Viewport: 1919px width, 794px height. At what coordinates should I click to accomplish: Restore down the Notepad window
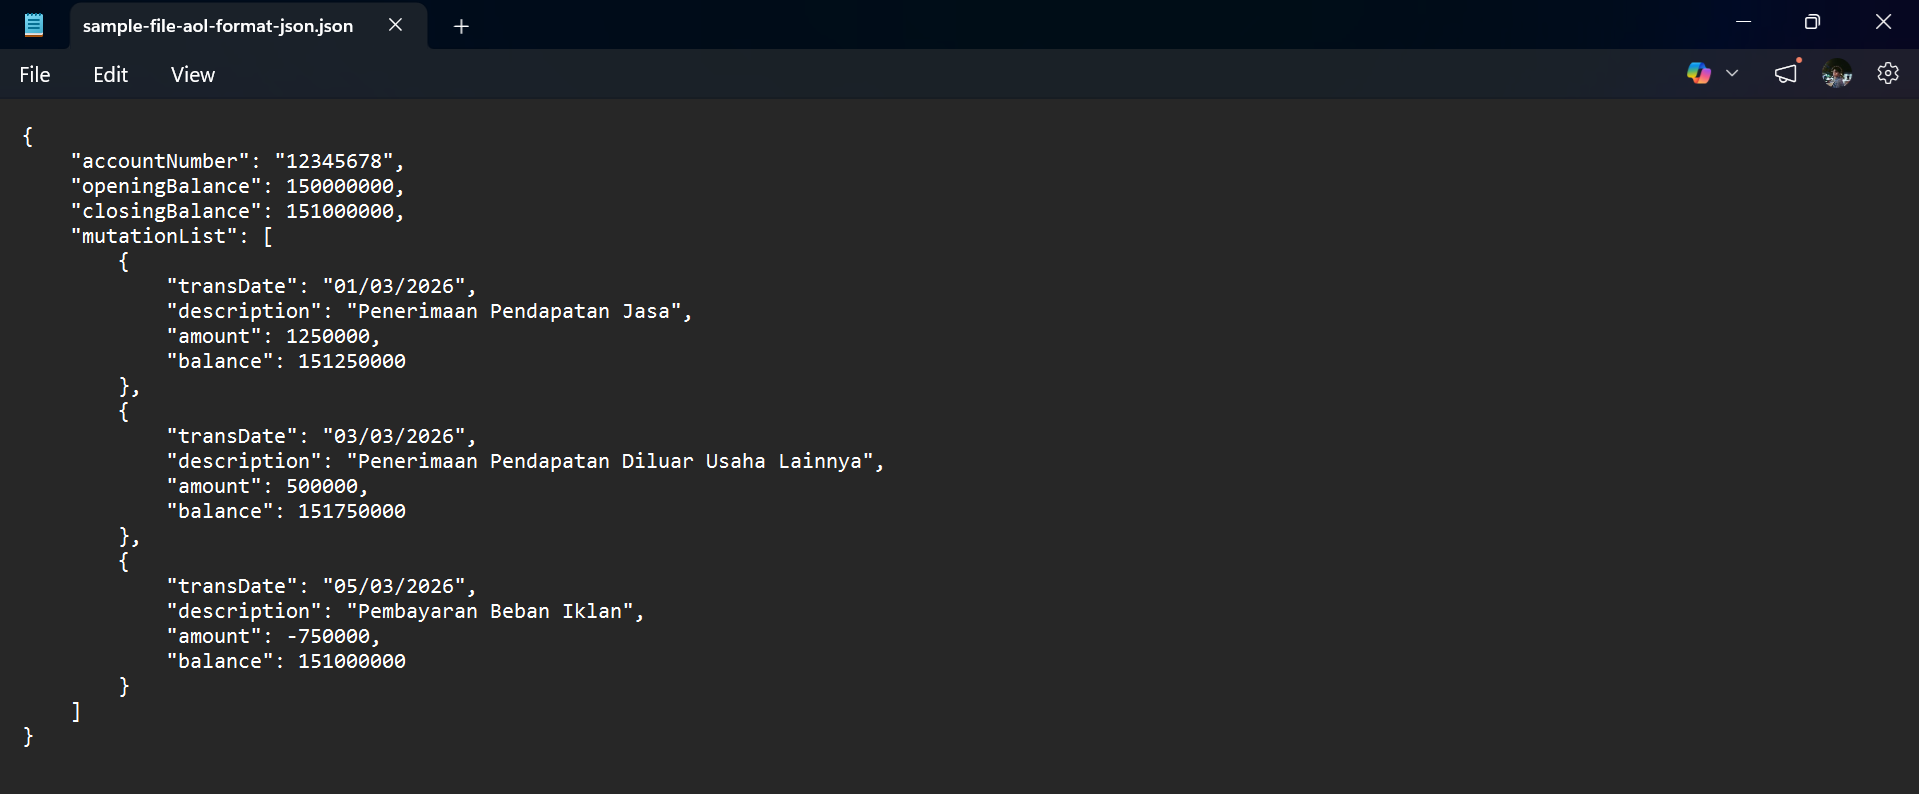point(1812,22)
